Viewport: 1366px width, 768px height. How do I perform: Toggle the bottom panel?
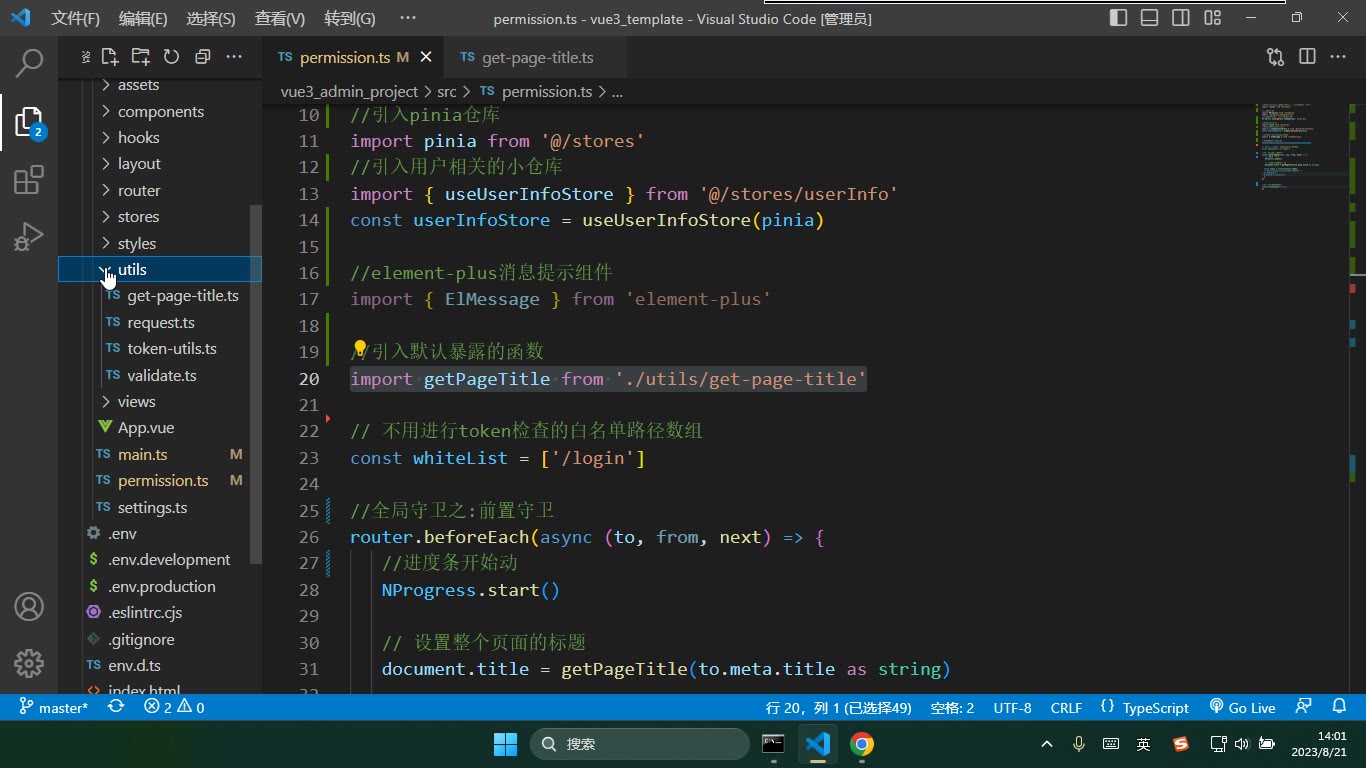(1150, 18)
